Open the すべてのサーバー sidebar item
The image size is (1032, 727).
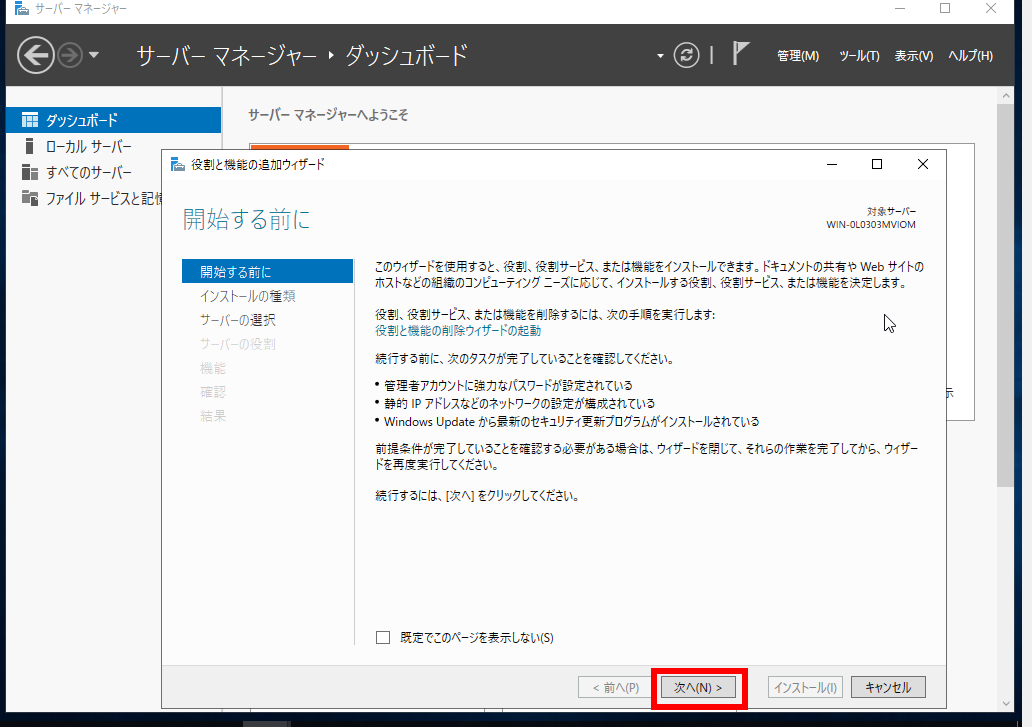[88, 172]
